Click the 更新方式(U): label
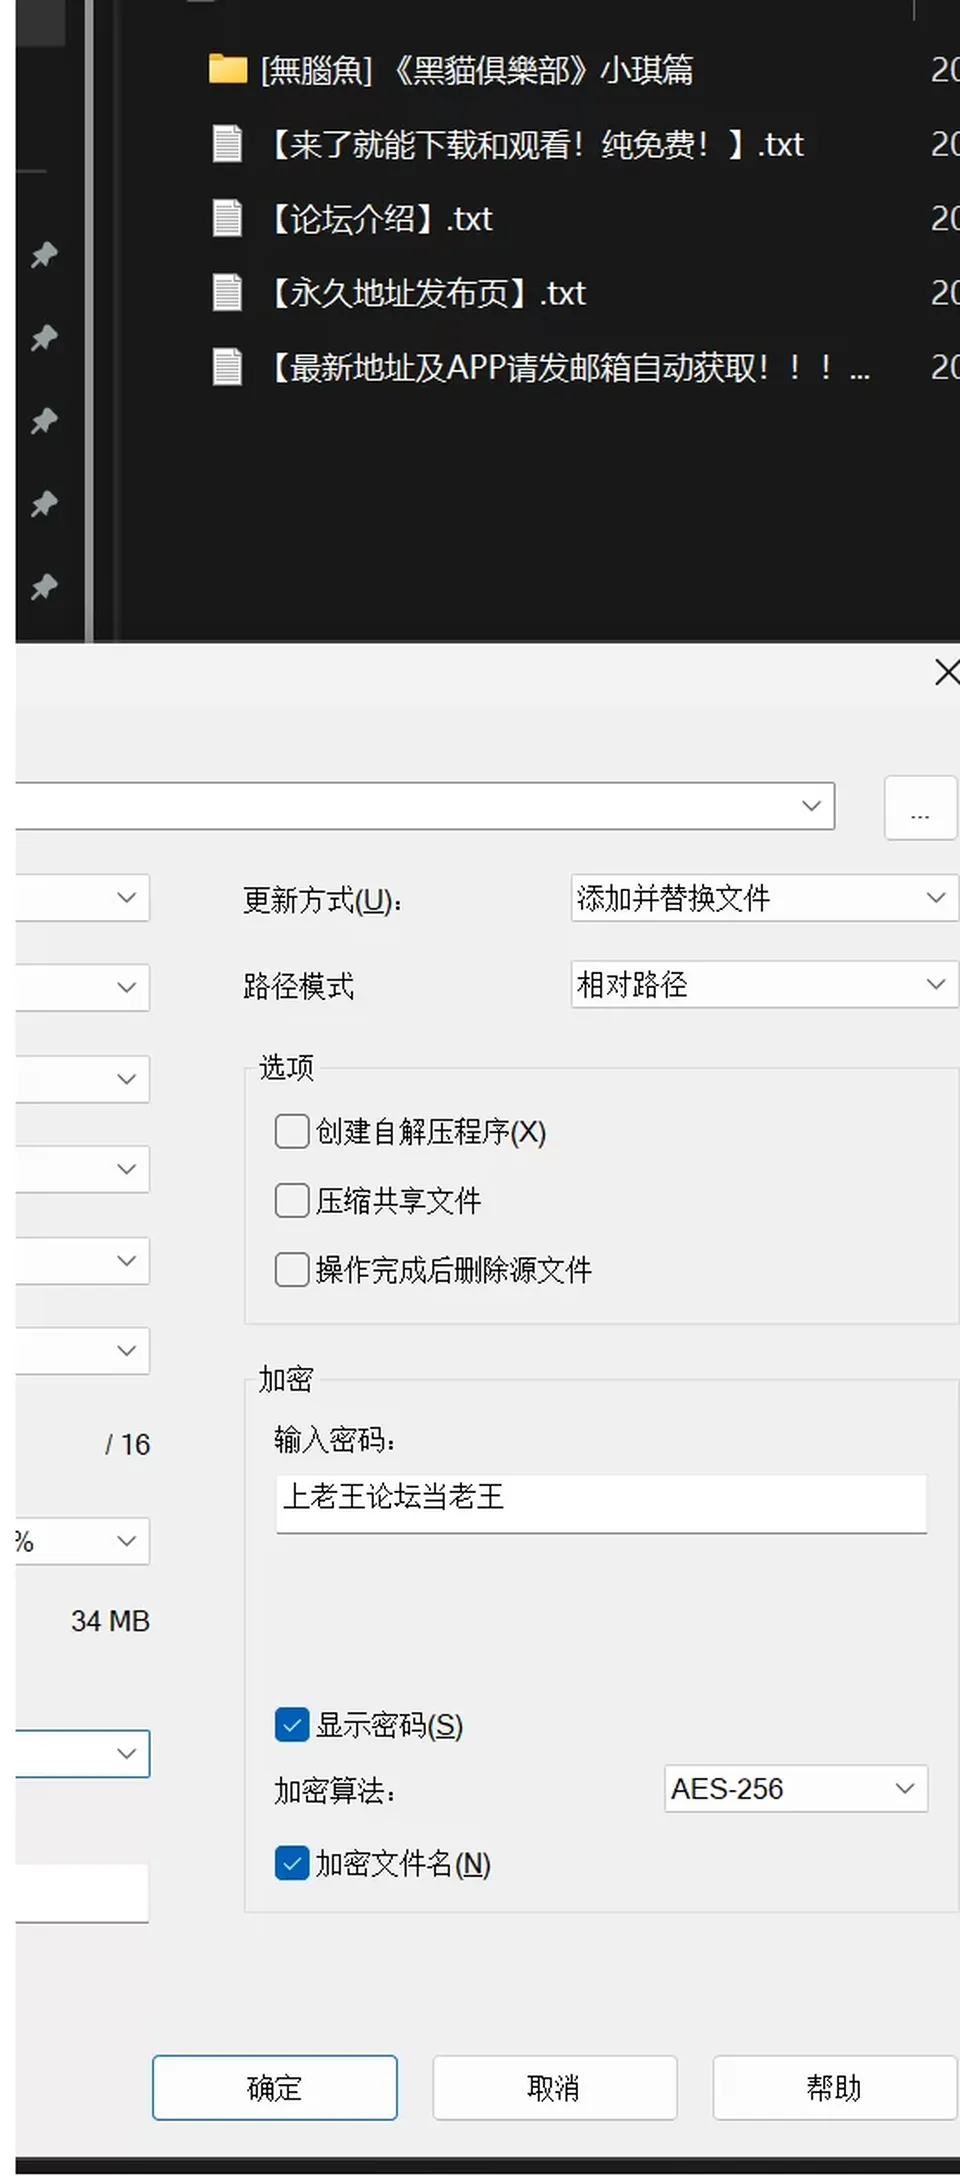 [x=323, y=900]
